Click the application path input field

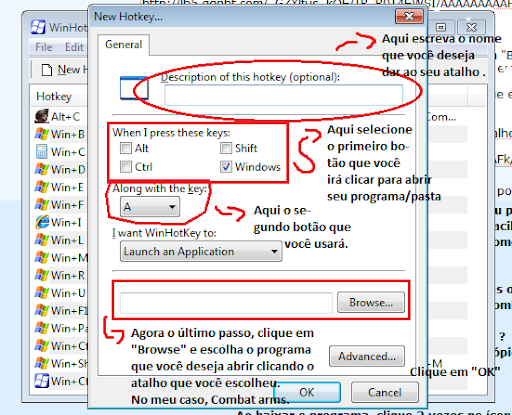click(226, 303)
